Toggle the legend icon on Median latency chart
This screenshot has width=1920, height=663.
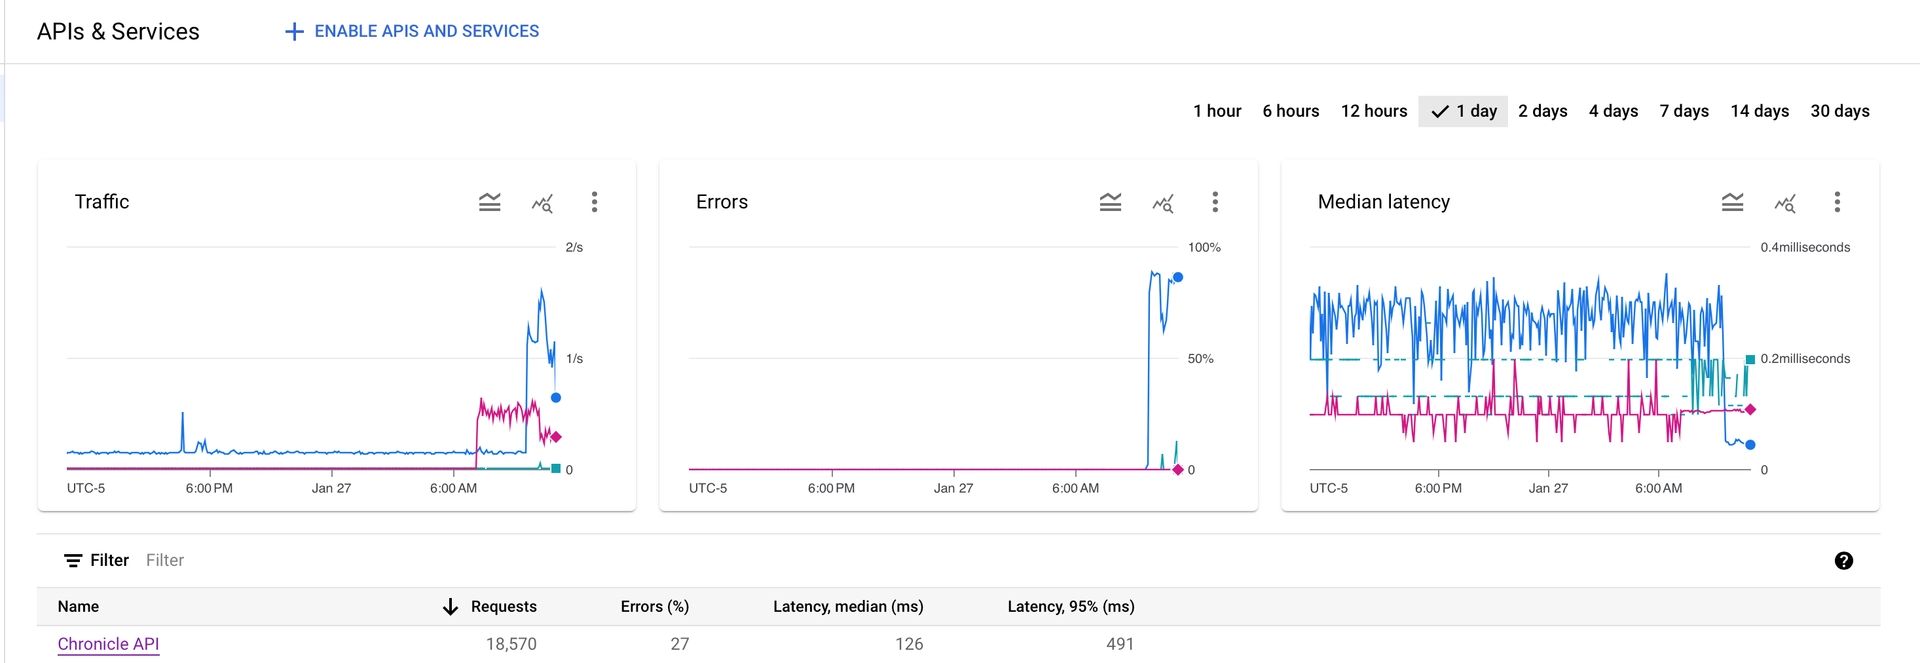pyautogui.click(x=1732, y=203)
